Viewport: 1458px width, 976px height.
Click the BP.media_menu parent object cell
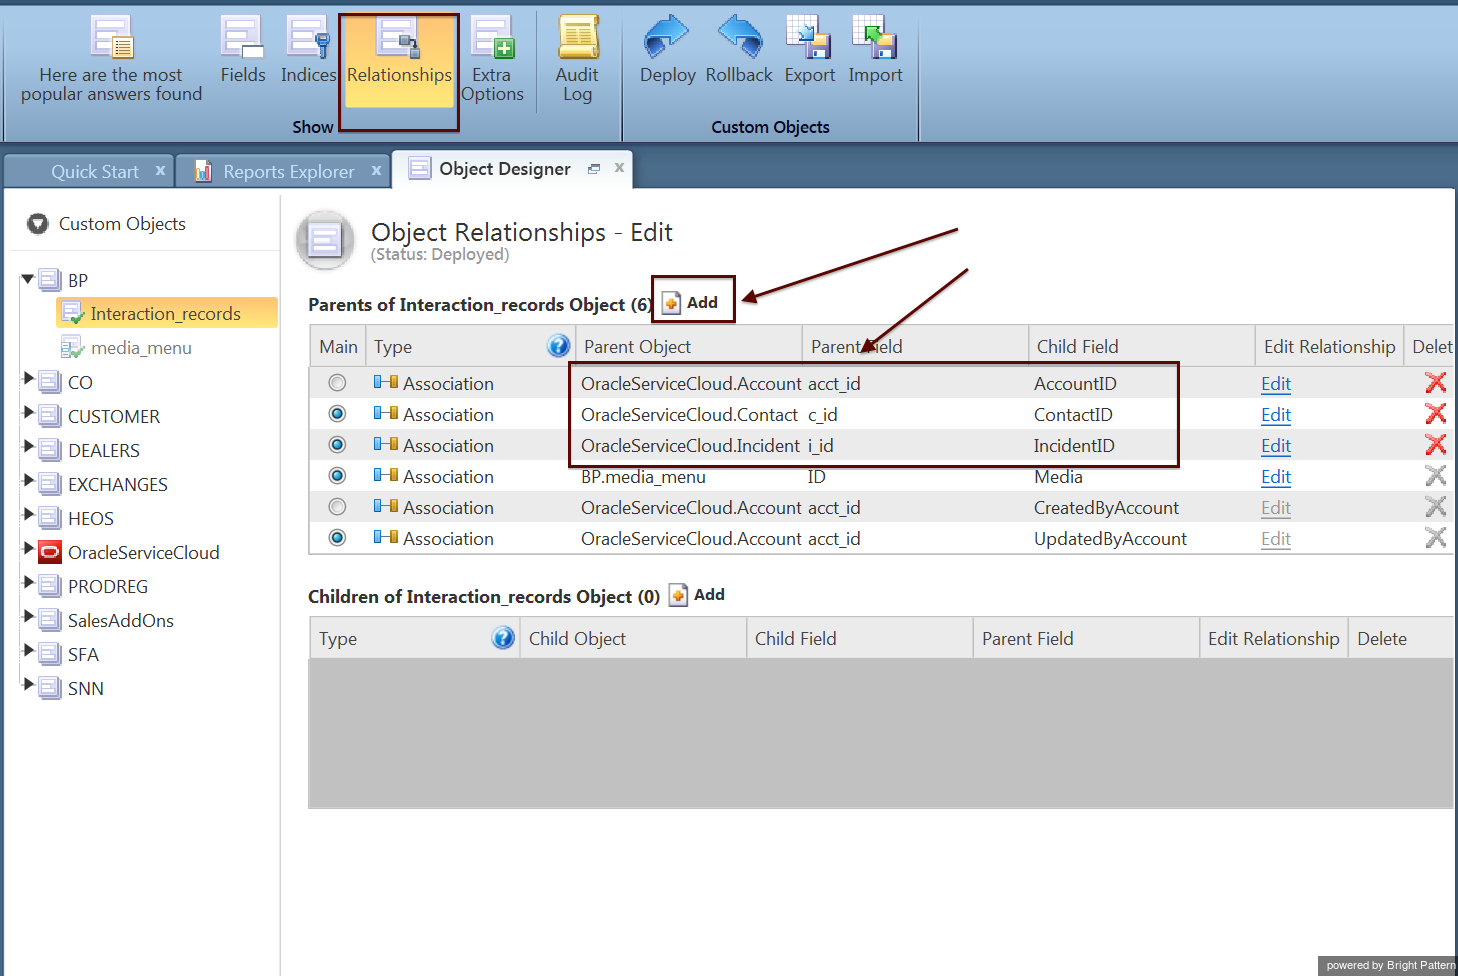[643, 477]
